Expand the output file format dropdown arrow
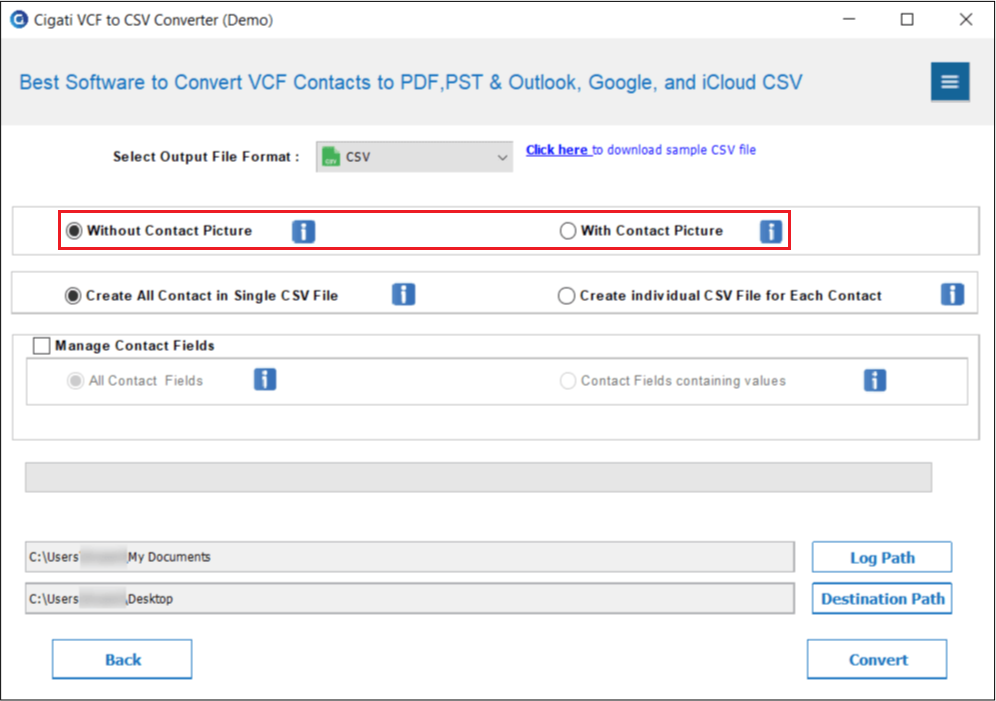Viewport: 996px width, 701px height. point(502,157)
